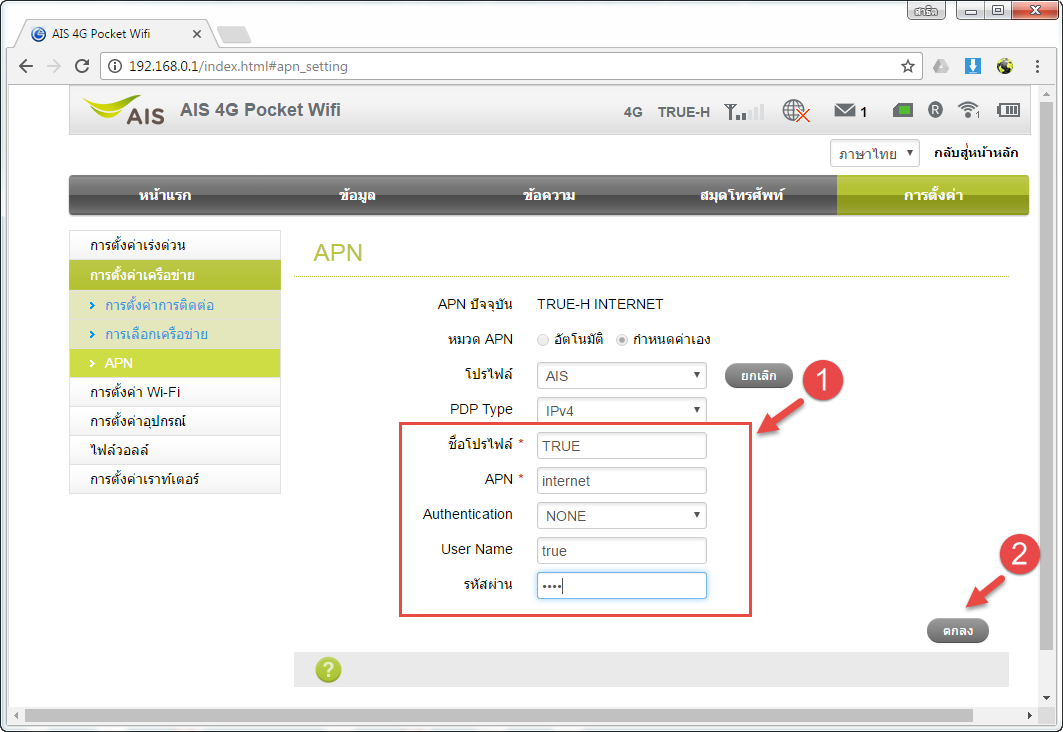
Task: Select the APN sidebar submenu item
Action: [x=175, y=363]
